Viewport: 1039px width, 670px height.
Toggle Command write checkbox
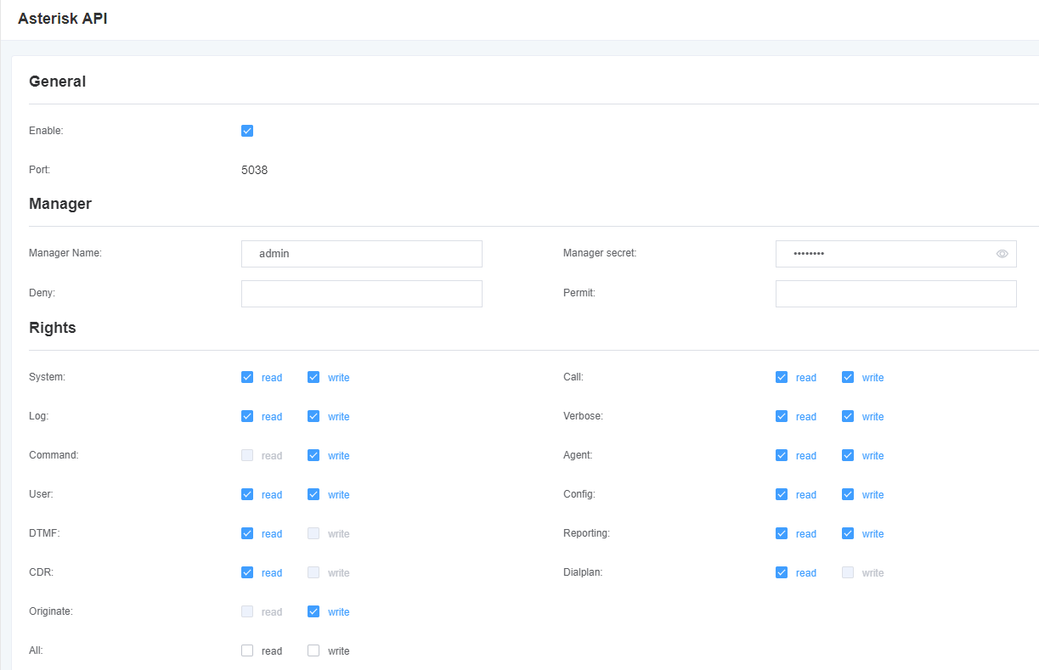[313, 455]
